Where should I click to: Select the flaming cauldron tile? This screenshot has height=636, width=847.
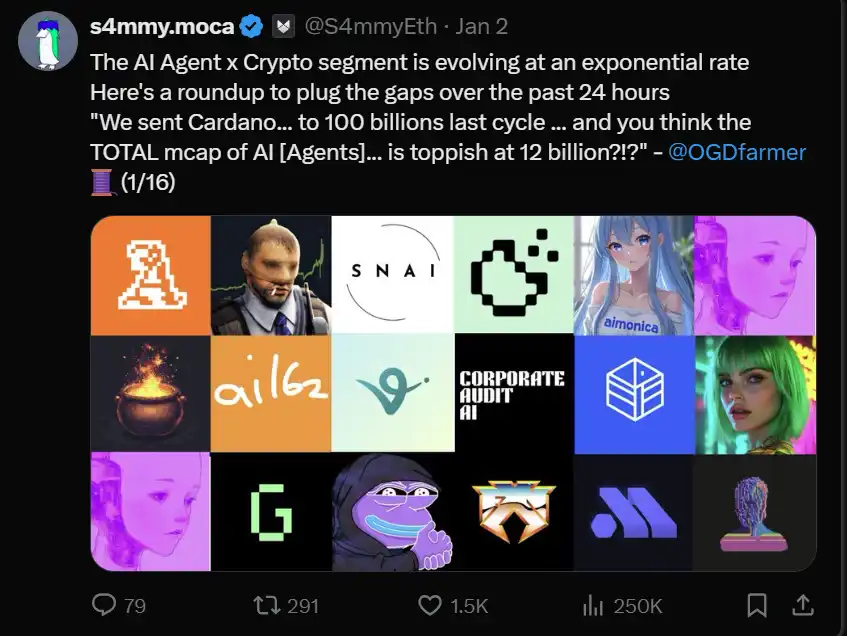coord(150,393)
